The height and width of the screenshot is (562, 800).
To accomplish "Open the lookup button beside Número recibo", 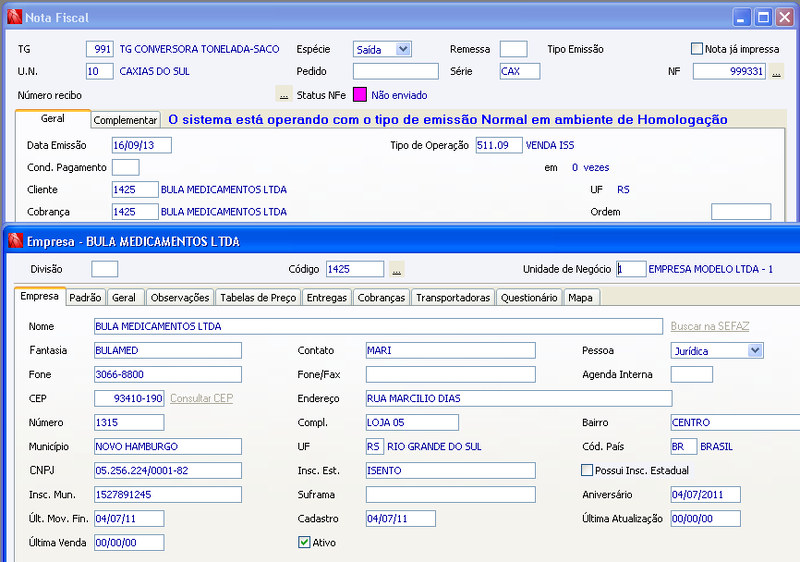I will click(x=284, y=95).
